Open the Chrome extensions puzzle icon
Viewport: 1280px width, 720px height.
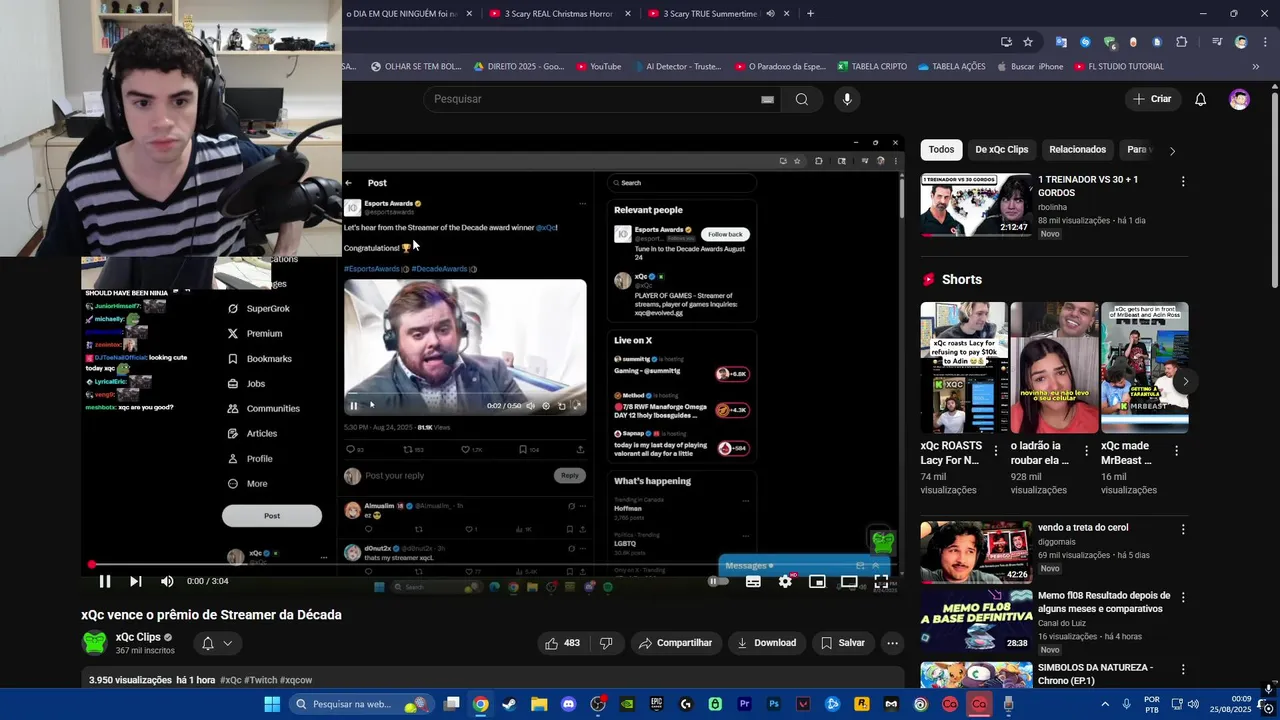point(1182,42)
